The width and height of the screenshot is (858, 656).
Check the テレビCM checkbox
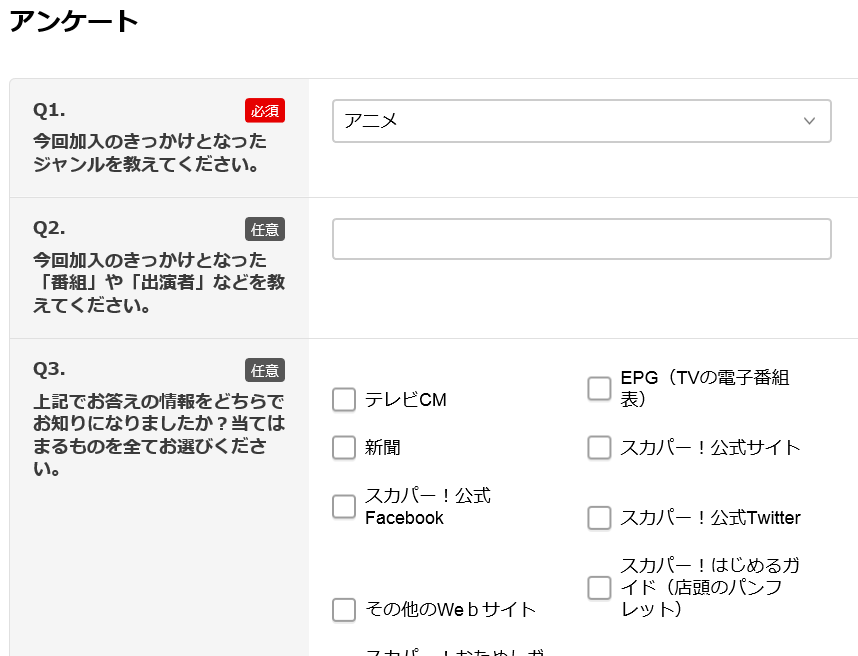click(344, 399)
